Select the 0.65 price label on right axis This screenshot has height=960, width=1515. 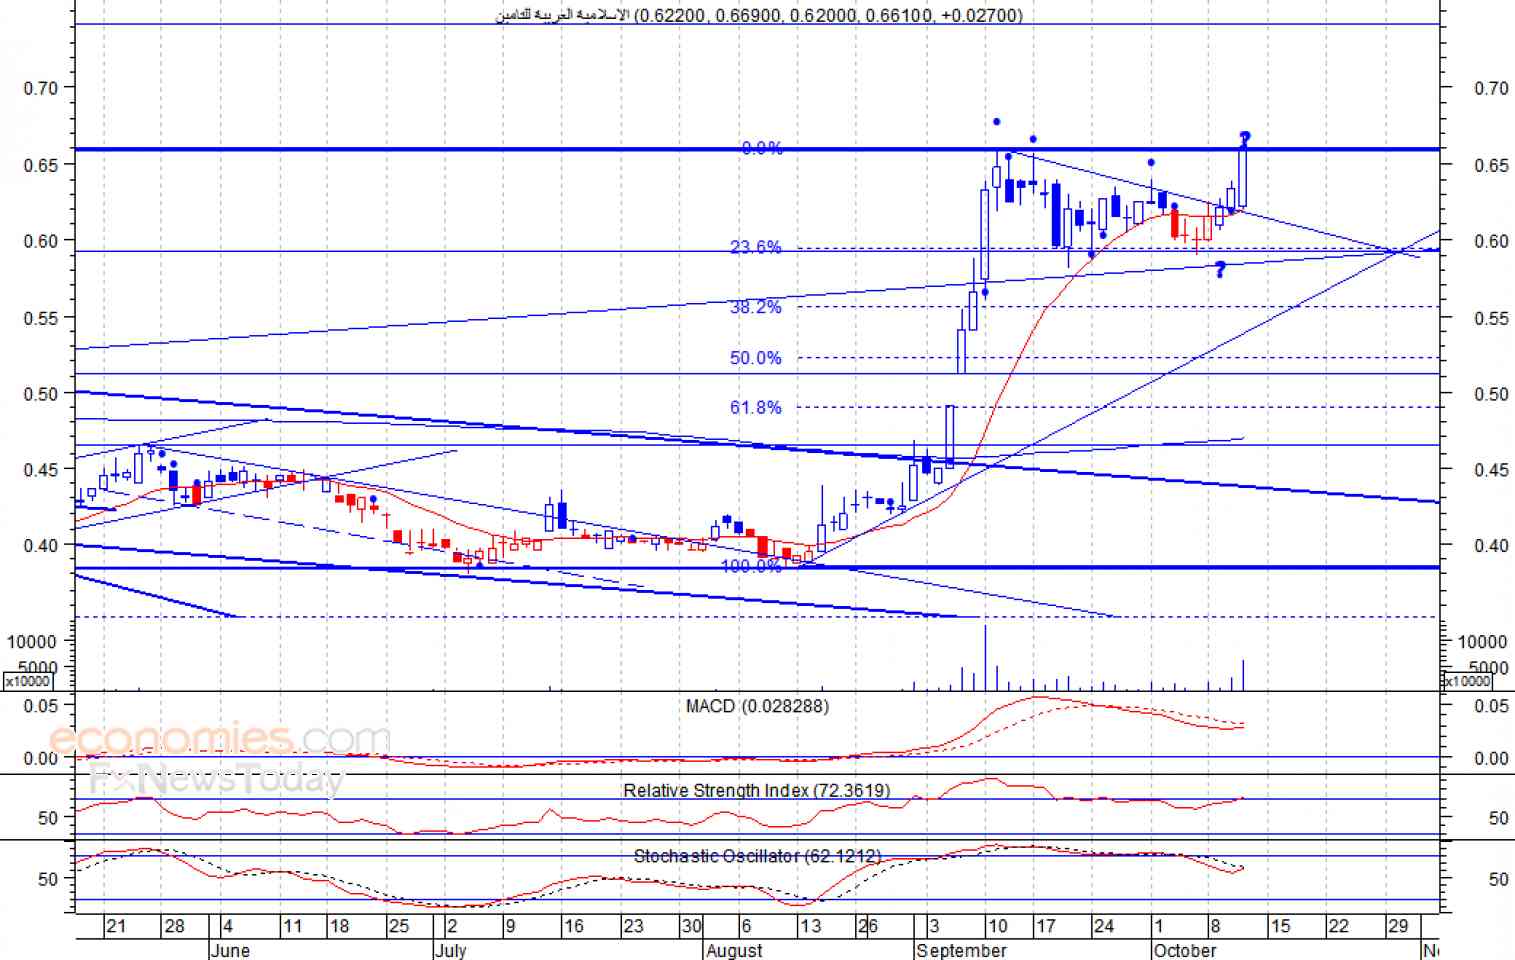pyautogui.click(x=1491, y=165)
